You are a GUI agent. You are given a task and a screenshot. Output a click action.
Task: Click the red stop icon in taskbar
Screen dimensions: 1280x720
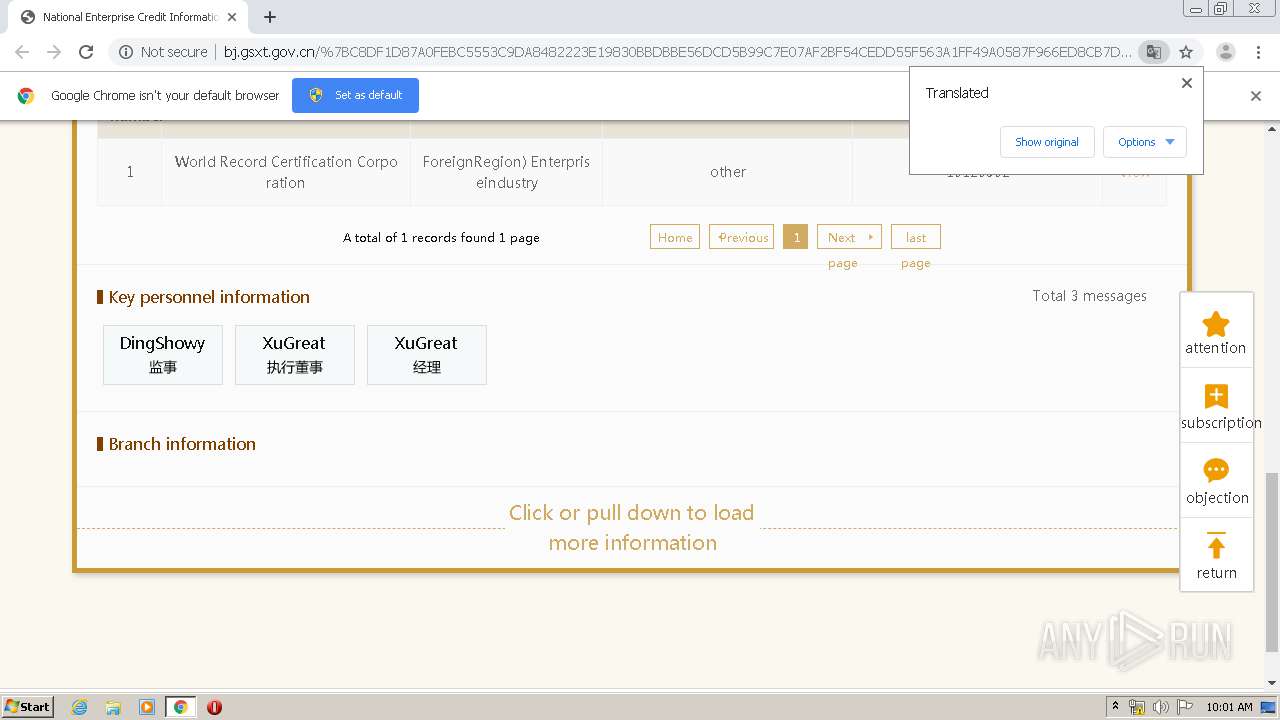click(x=214, y=707)
